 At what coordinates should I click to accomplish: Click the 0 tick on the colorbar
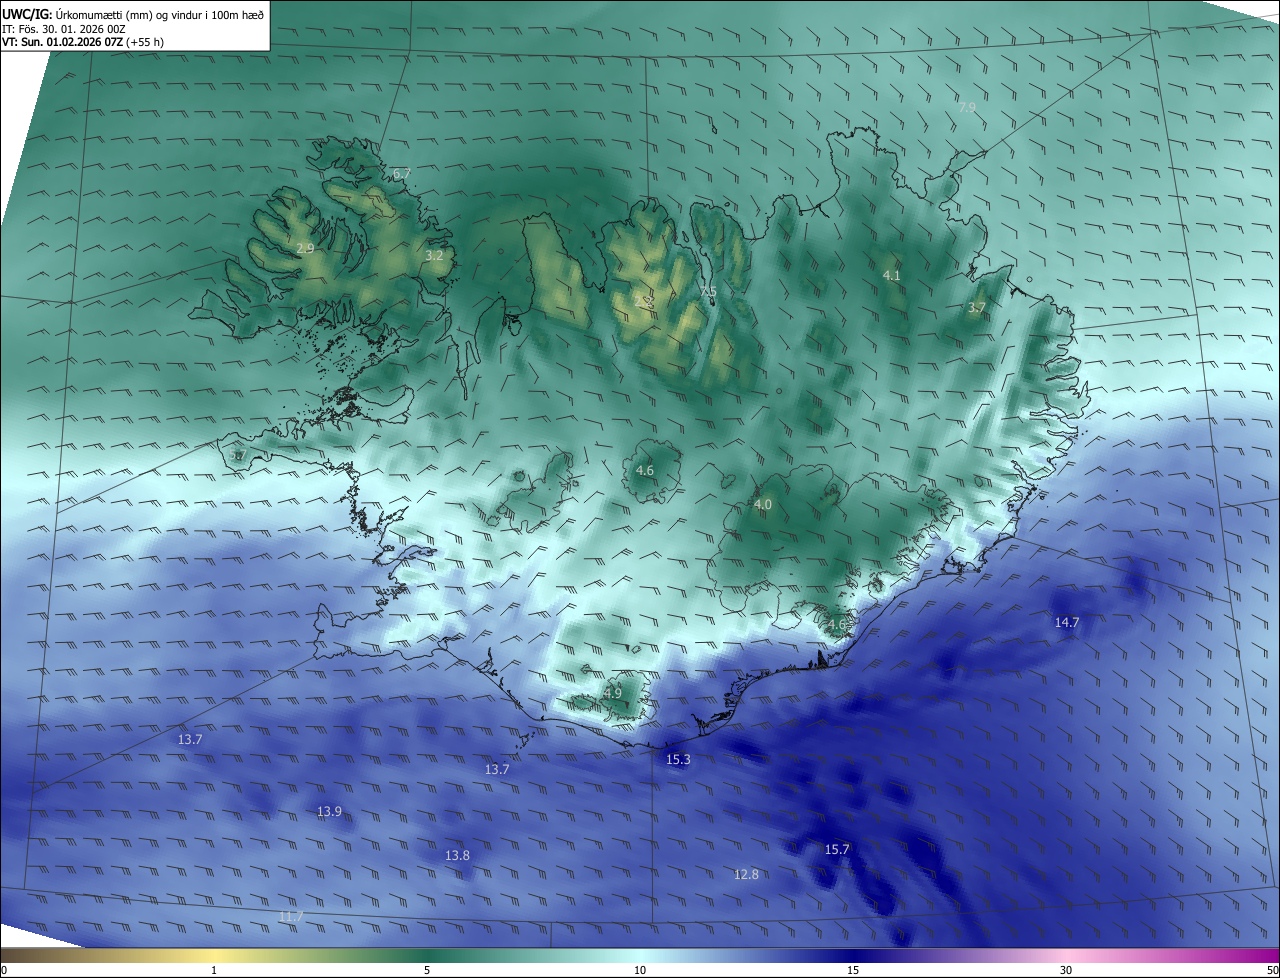click(4, 970)
